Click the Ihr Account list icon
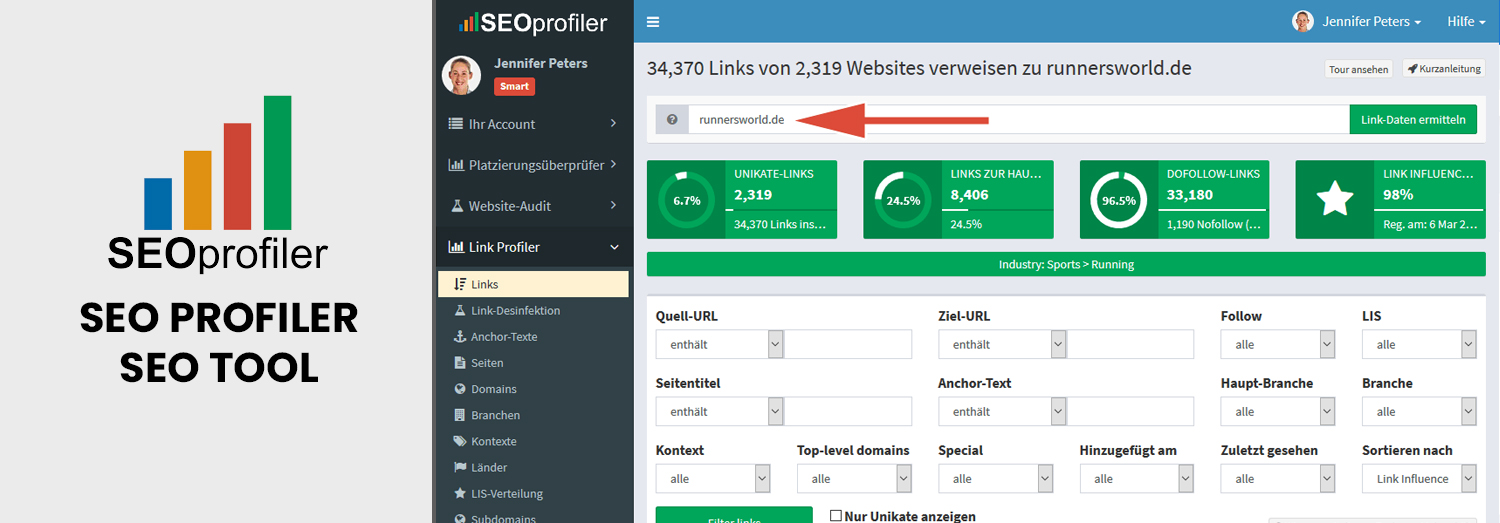 [456, 124]
